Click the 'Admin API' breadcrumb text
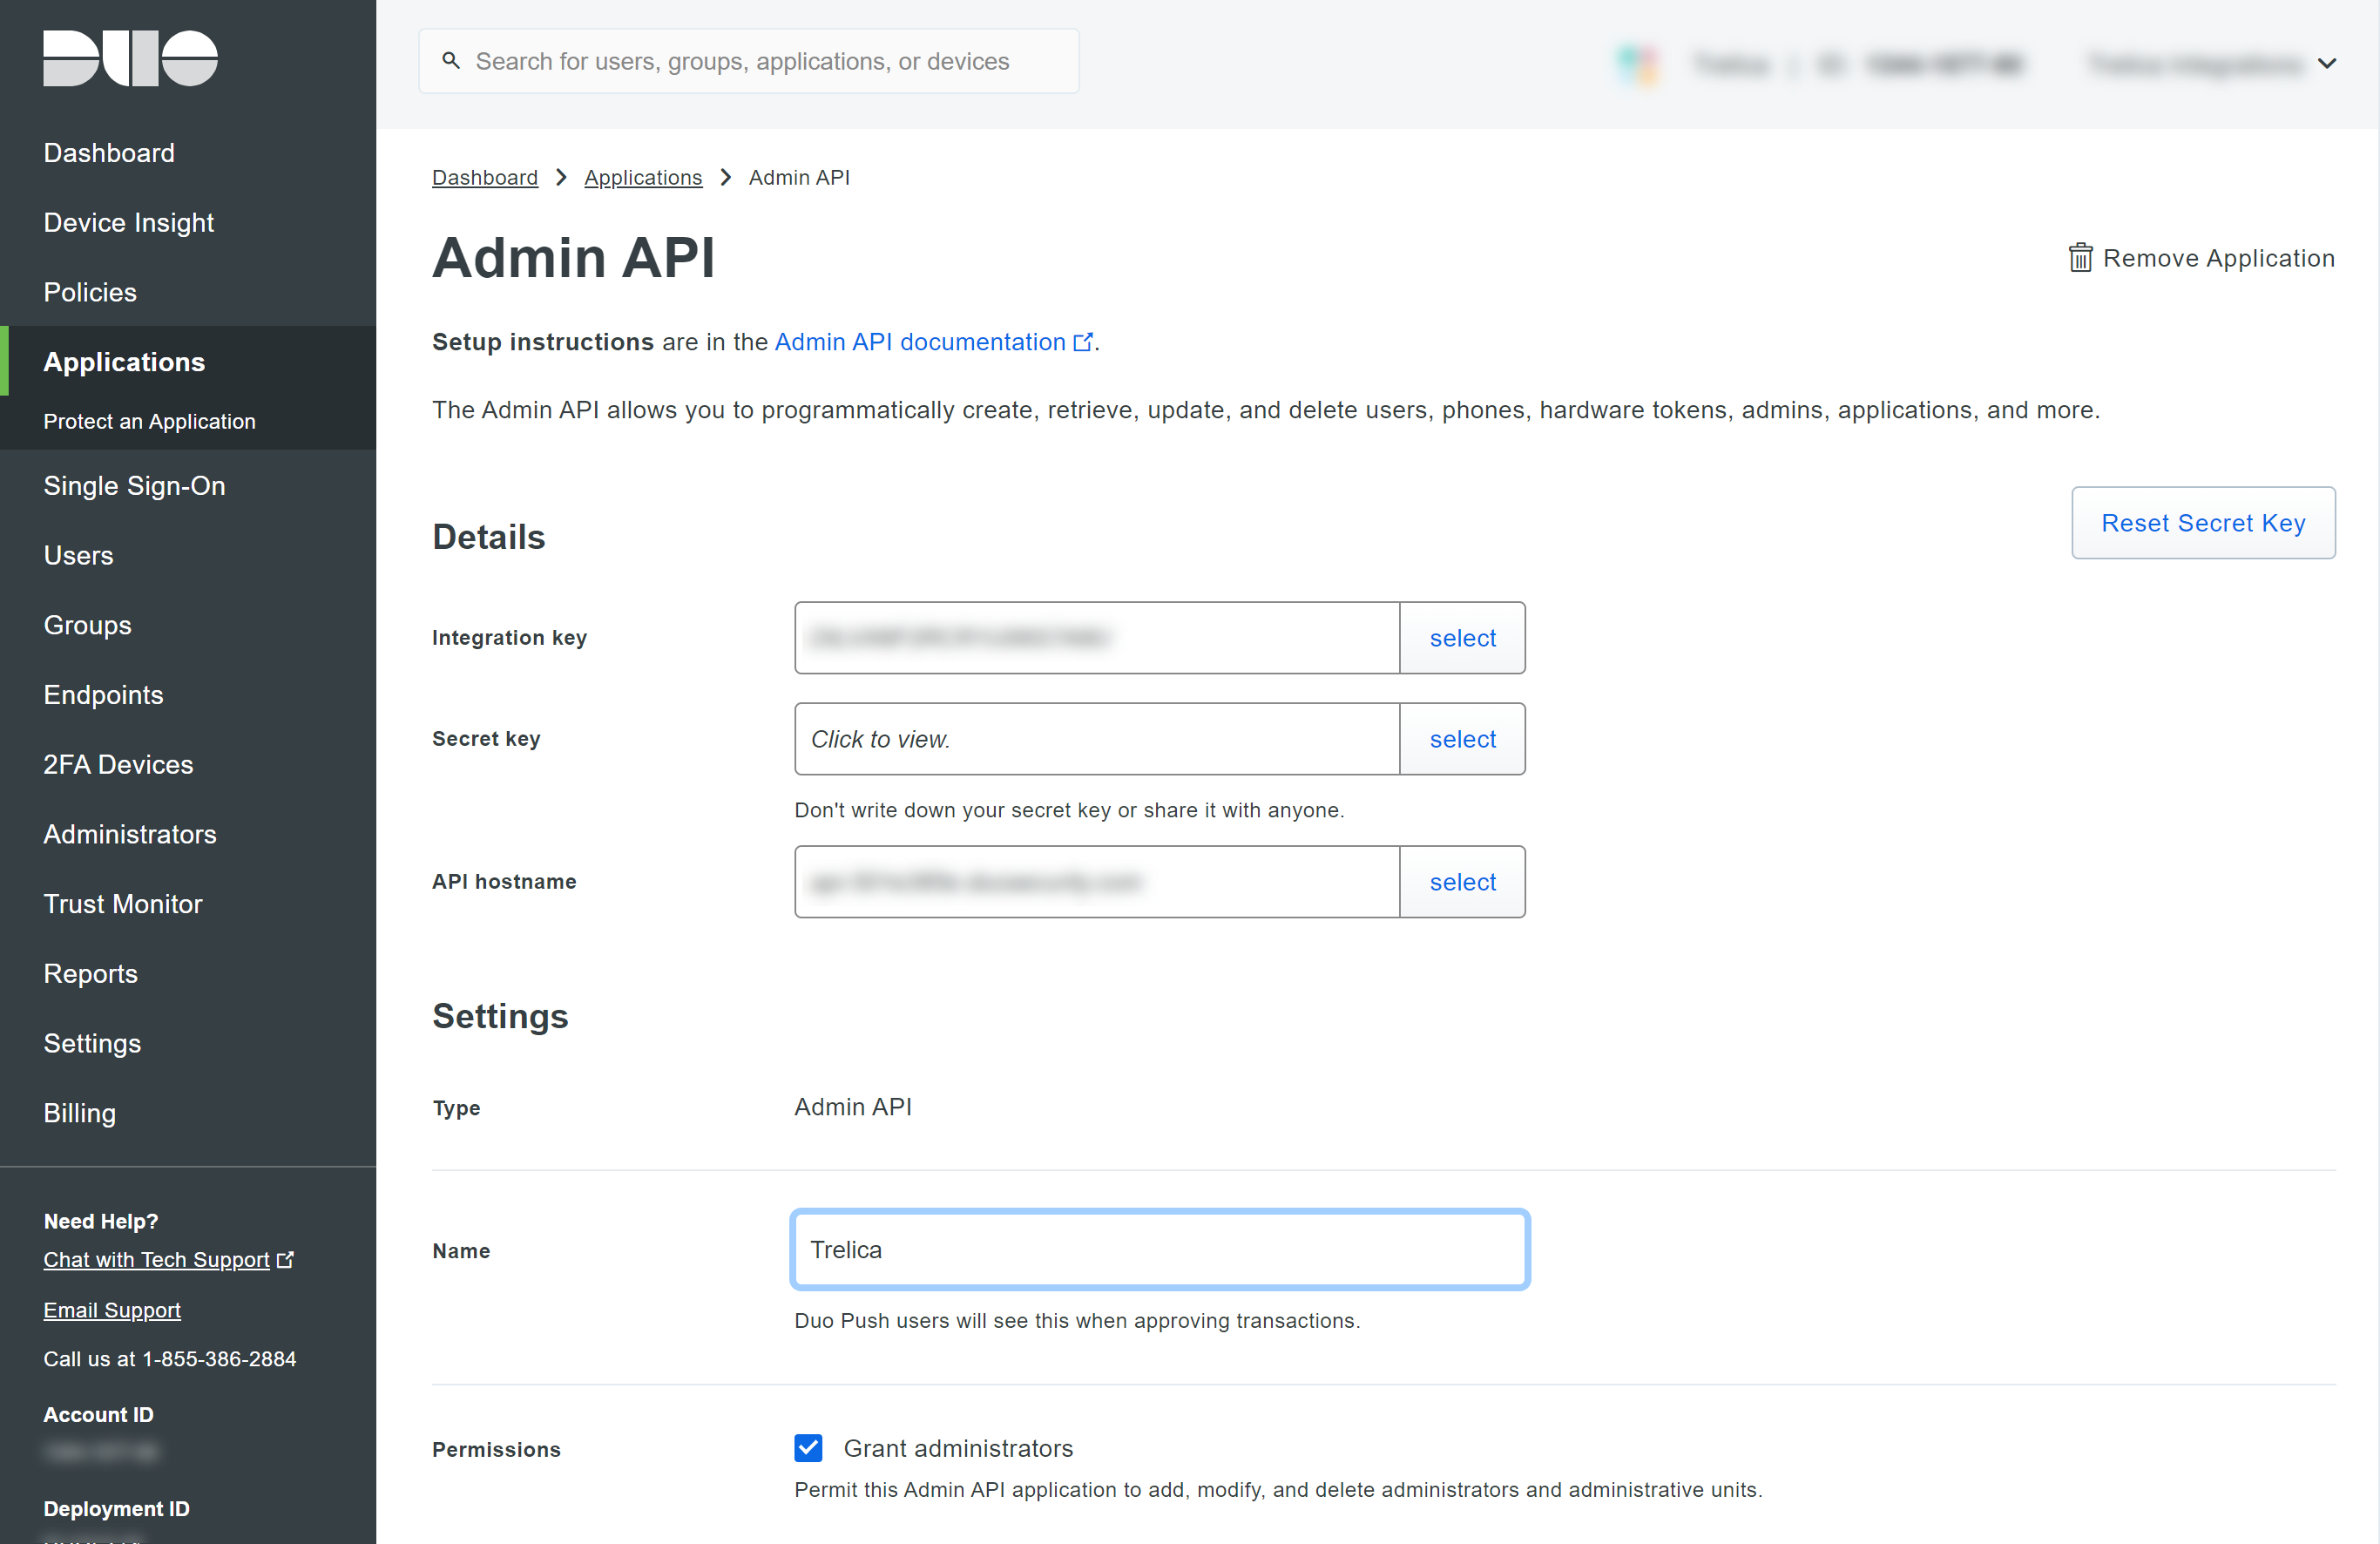 tap(799, 177)
